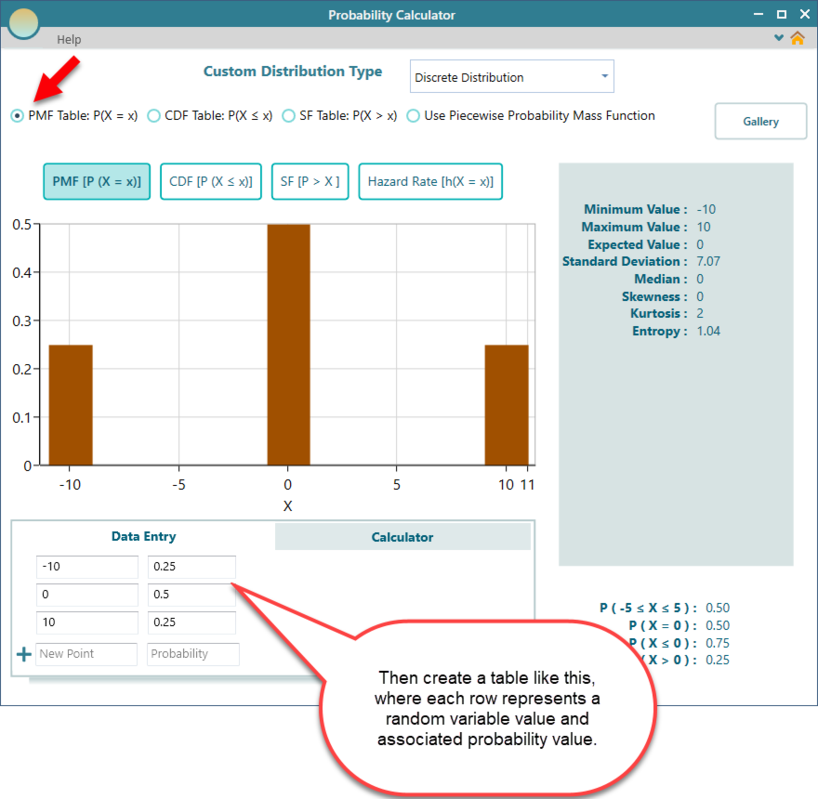
Task: Select PMF Table radio option
Action: pos(17,116)
